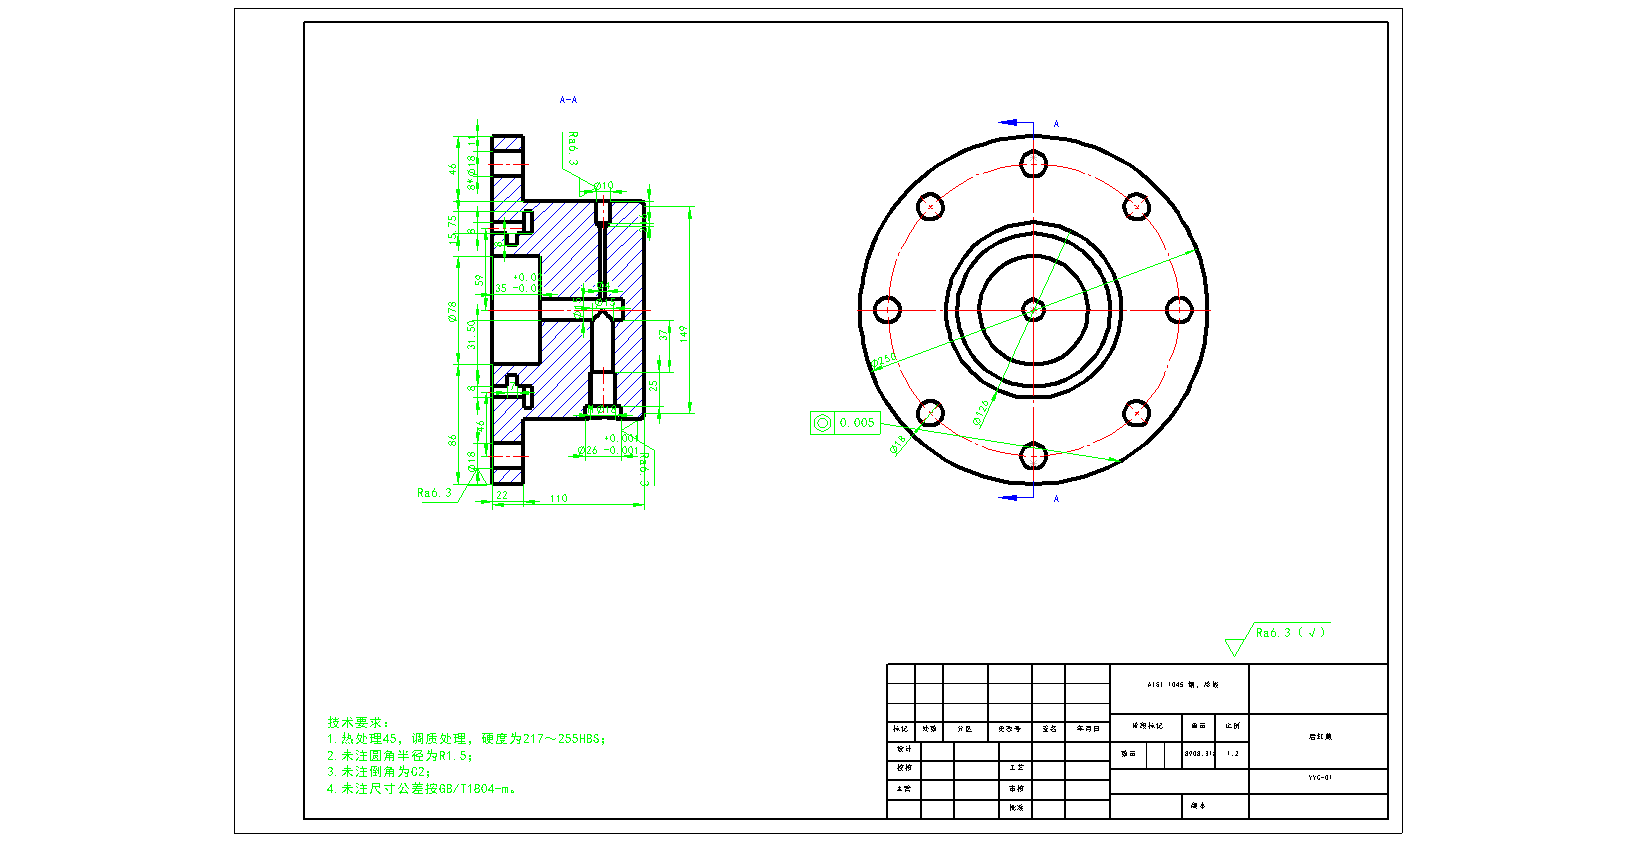Image resolution: width=1637 pixels, height=842 pixels.
Task: Select the 8*Ø18 hole callout
Action: point(471,172)
